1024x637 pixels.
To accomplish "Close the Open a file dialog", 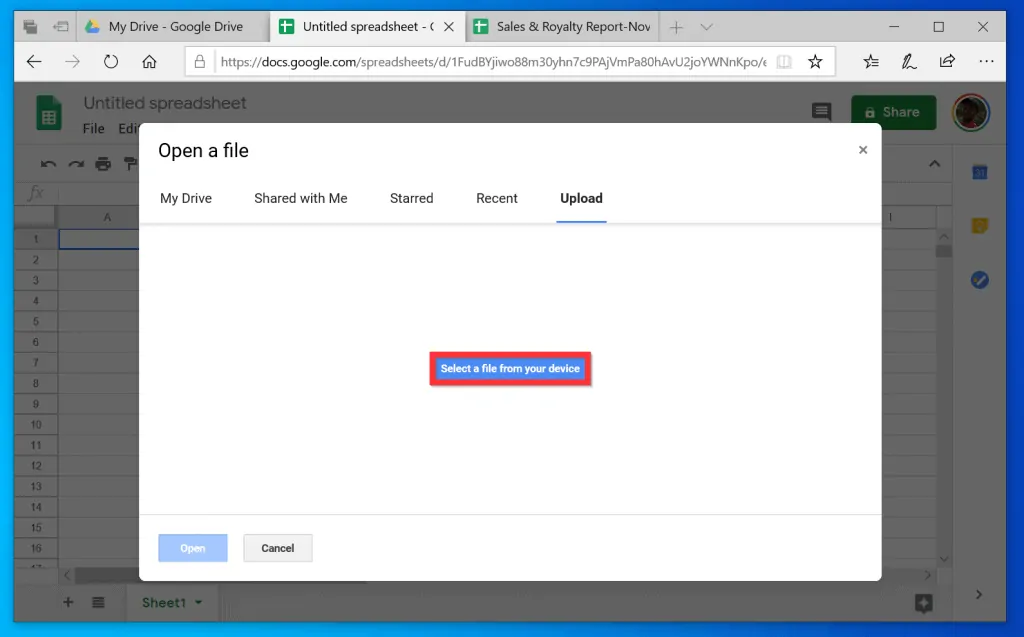I will 862,150.
